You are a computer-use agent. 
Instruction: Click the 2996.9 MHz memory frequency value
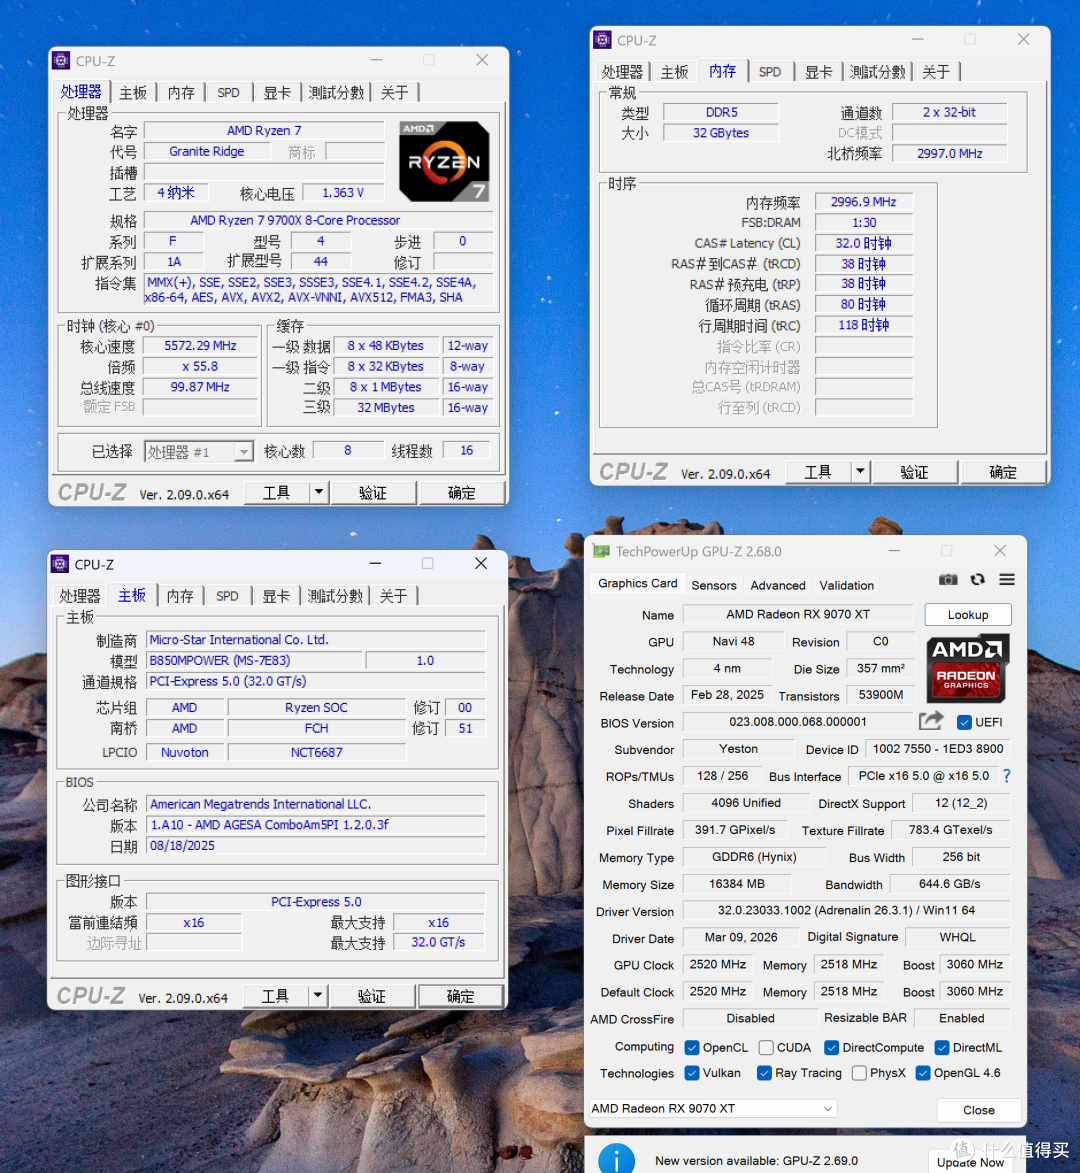coord(863,202)
